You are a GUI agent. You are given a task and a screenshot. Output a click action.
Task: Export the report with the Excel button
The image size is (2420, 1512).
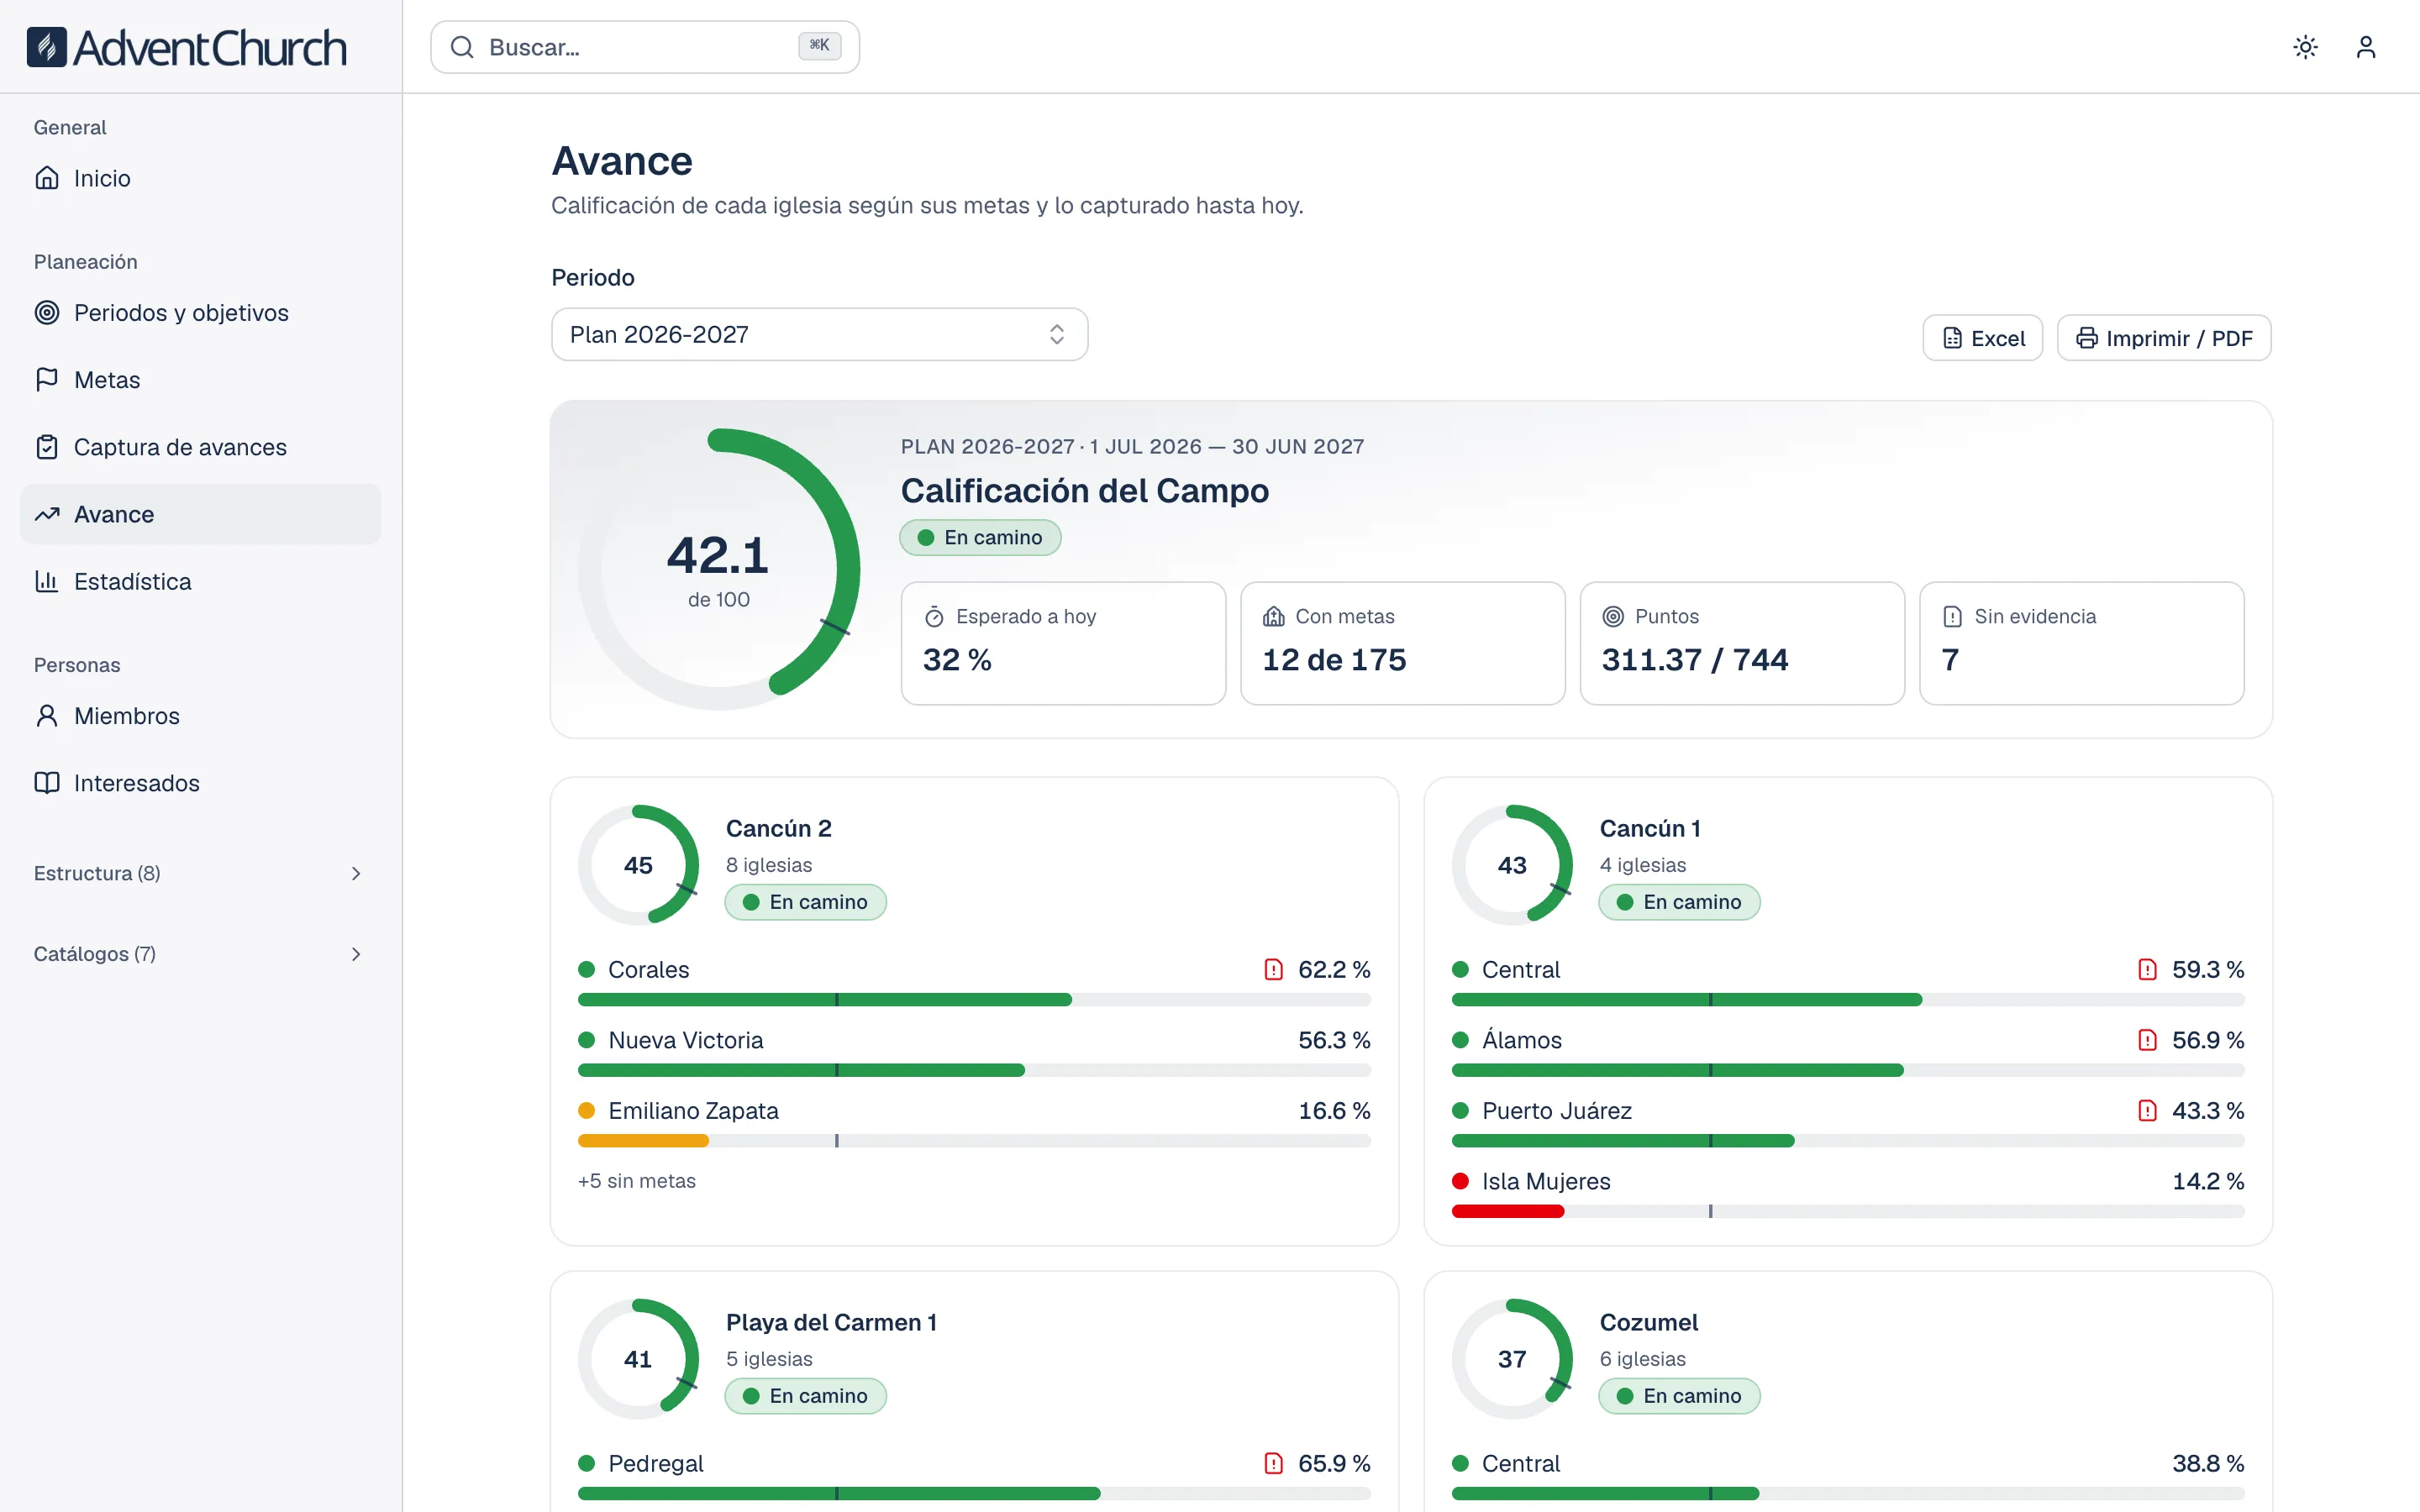1982,338
